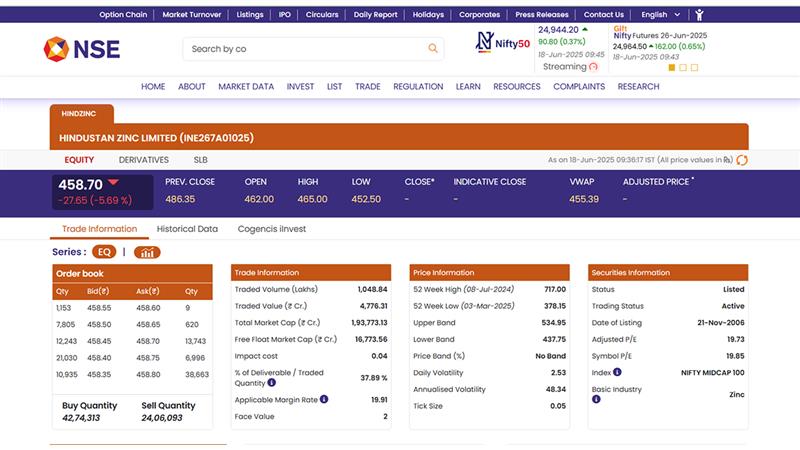Switch to the DERIVATIVES tab
The width and height of the screenshot is (800, 450).
(144, 160)
